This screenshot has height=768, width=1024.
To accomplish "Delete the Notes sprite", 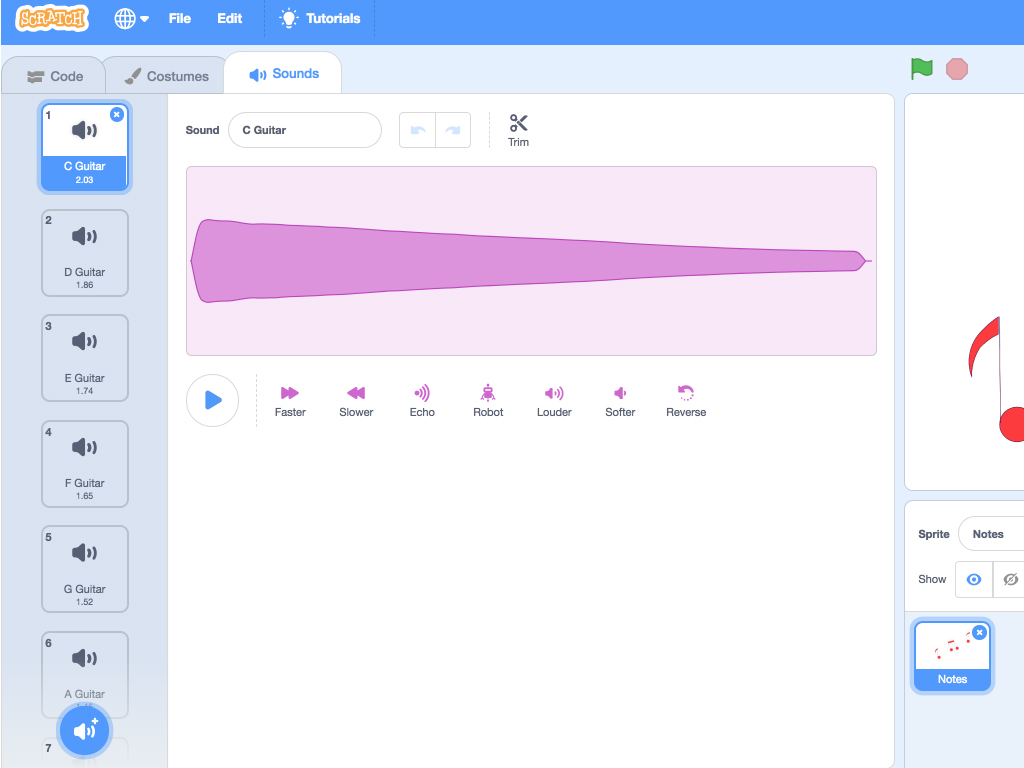I will [x=979, y=632].
